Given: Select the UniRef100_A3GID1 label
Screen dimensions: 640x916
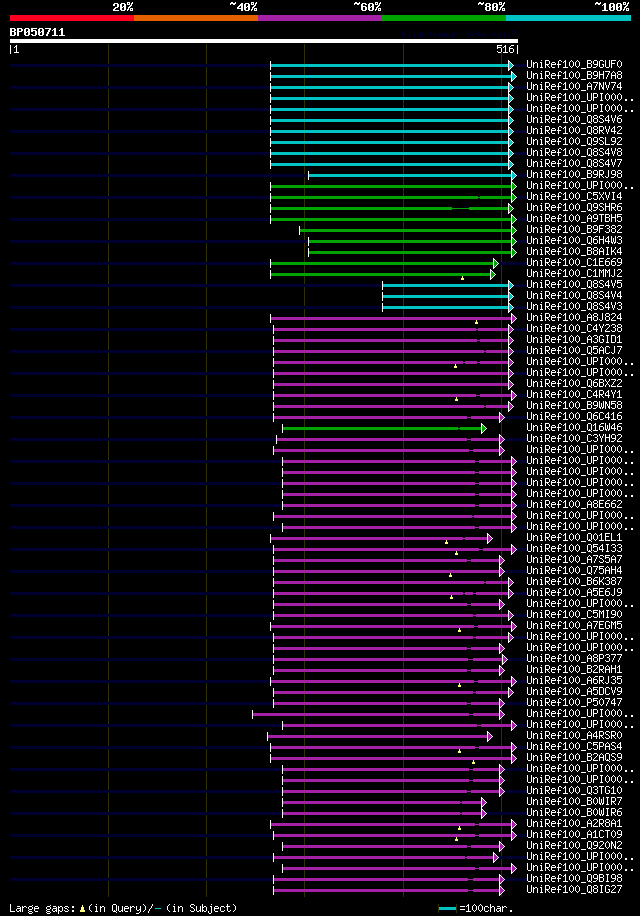Looking at the screenshot, I should [574, 339].
